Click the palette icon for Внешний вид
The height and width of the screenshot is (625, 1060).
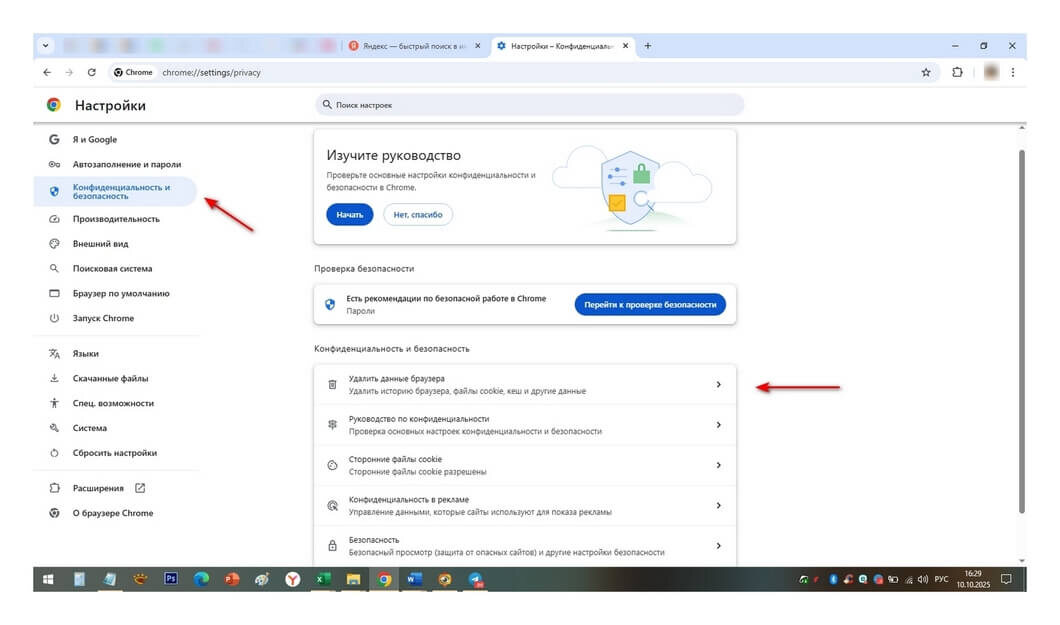(x=54, y=244)
